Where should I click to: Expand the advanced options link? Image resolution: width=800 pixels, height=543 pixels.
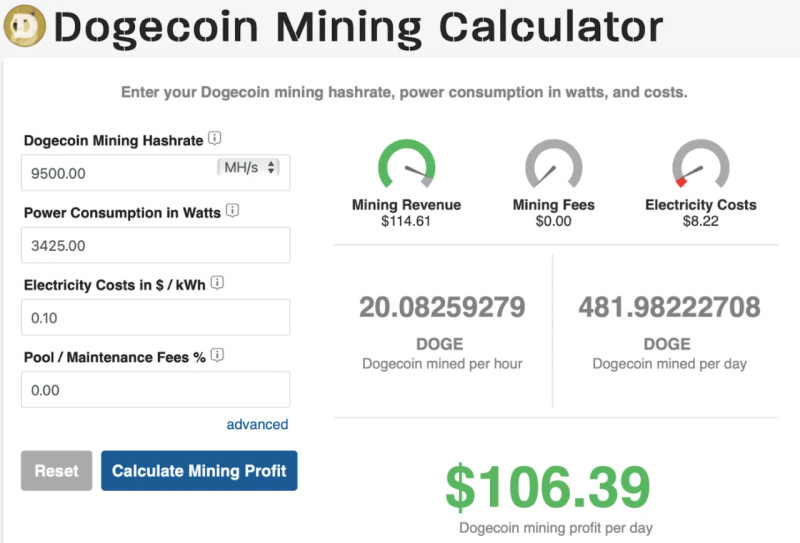257,424
